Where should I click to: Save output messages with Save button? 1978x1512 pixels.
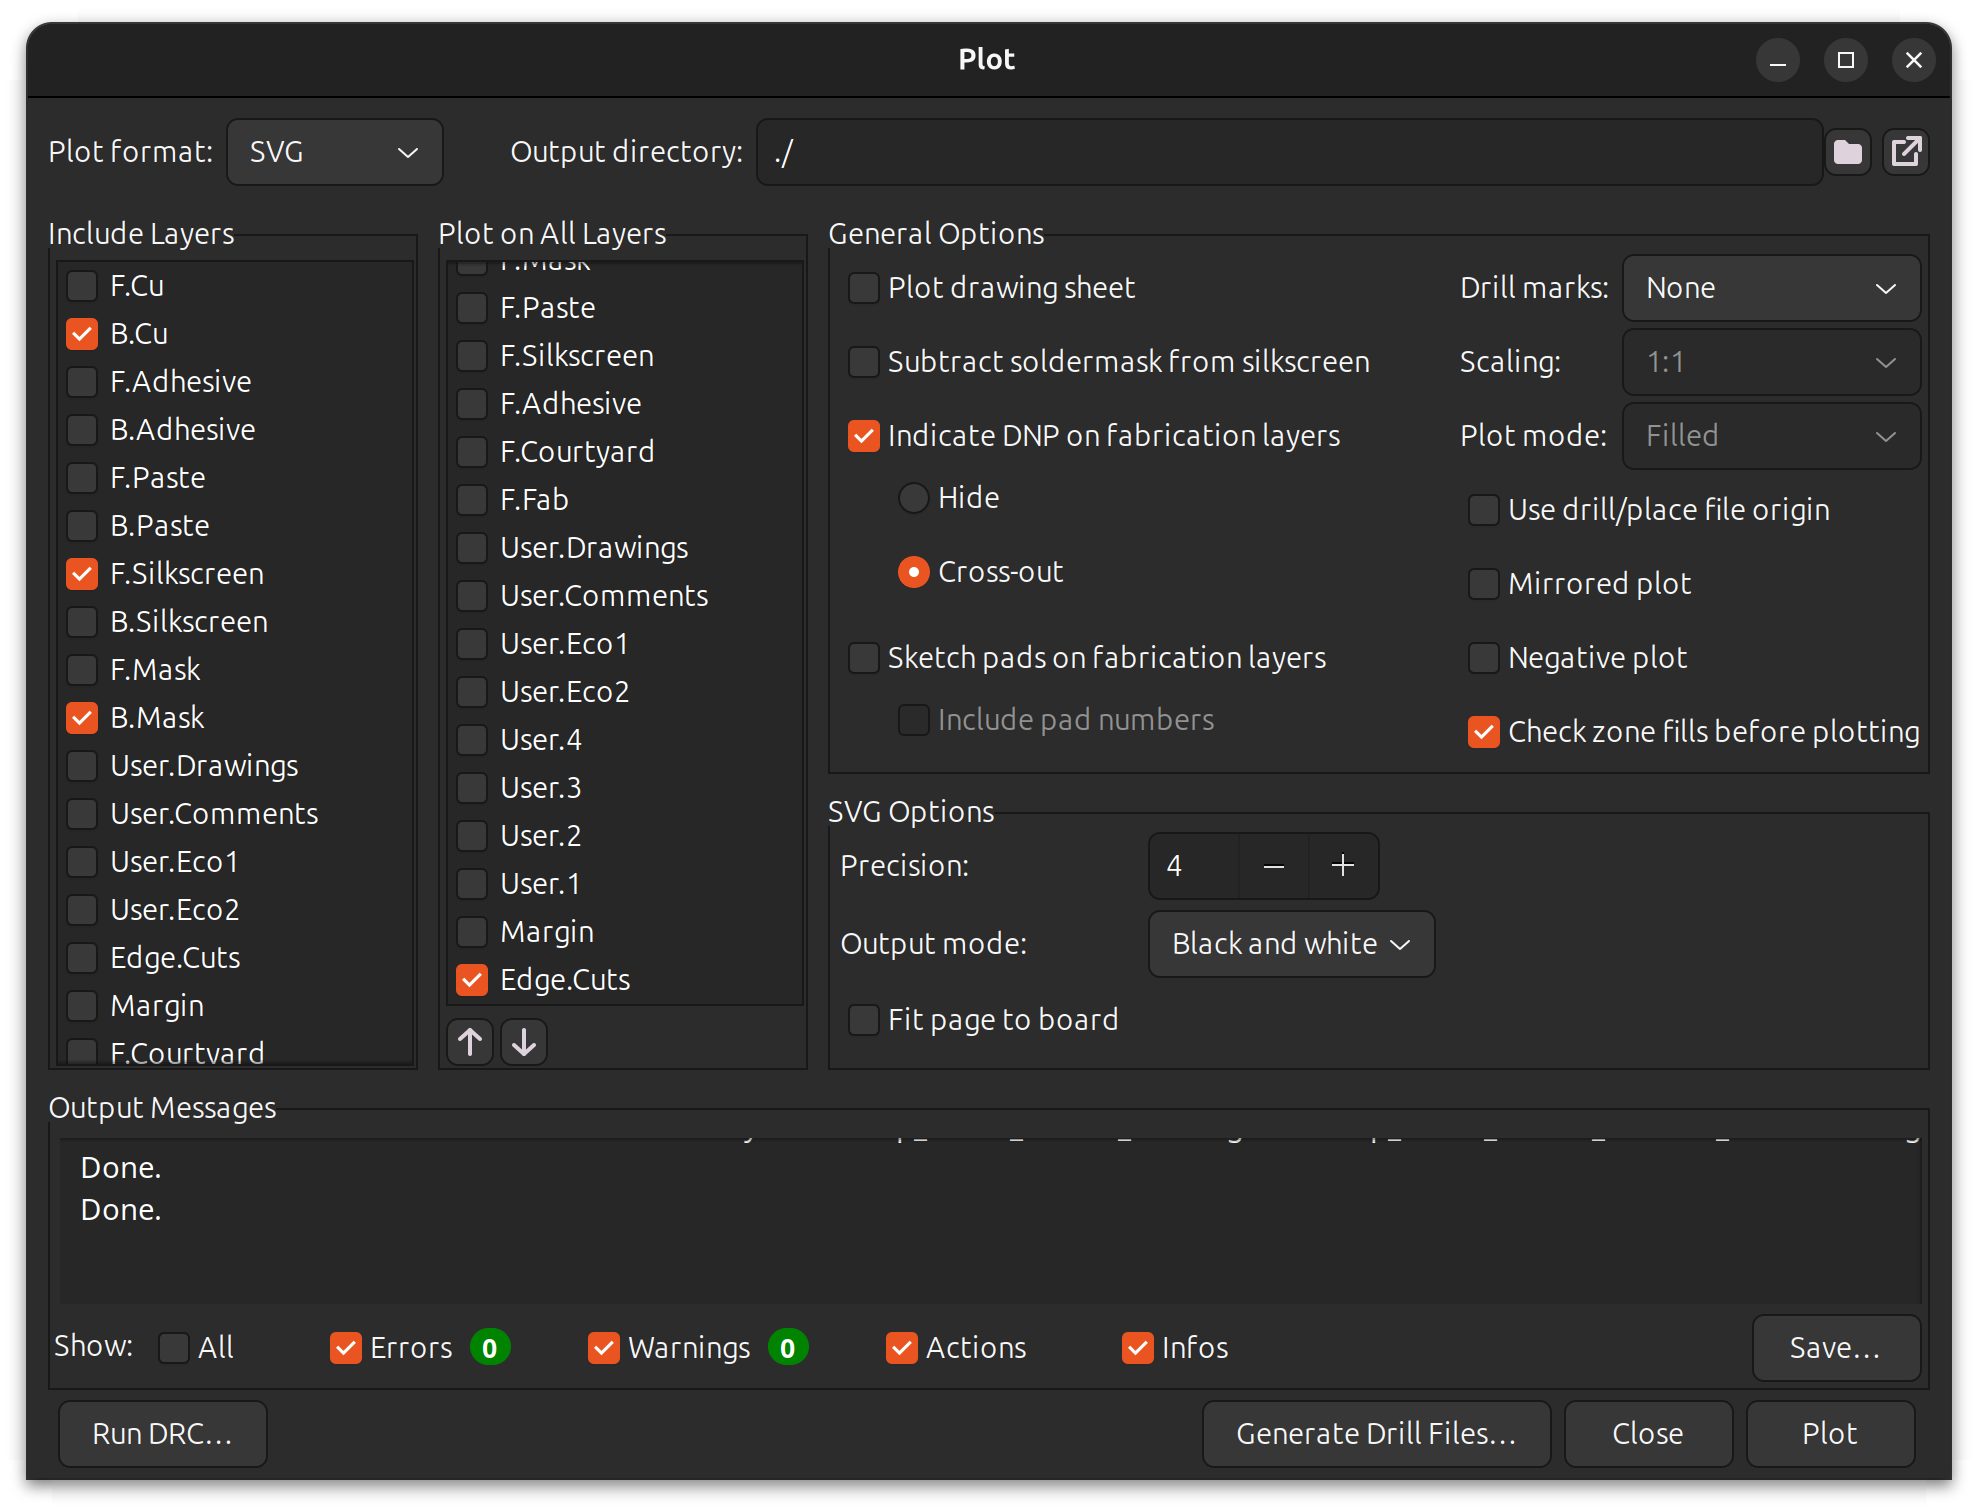pos(1835,1348)
